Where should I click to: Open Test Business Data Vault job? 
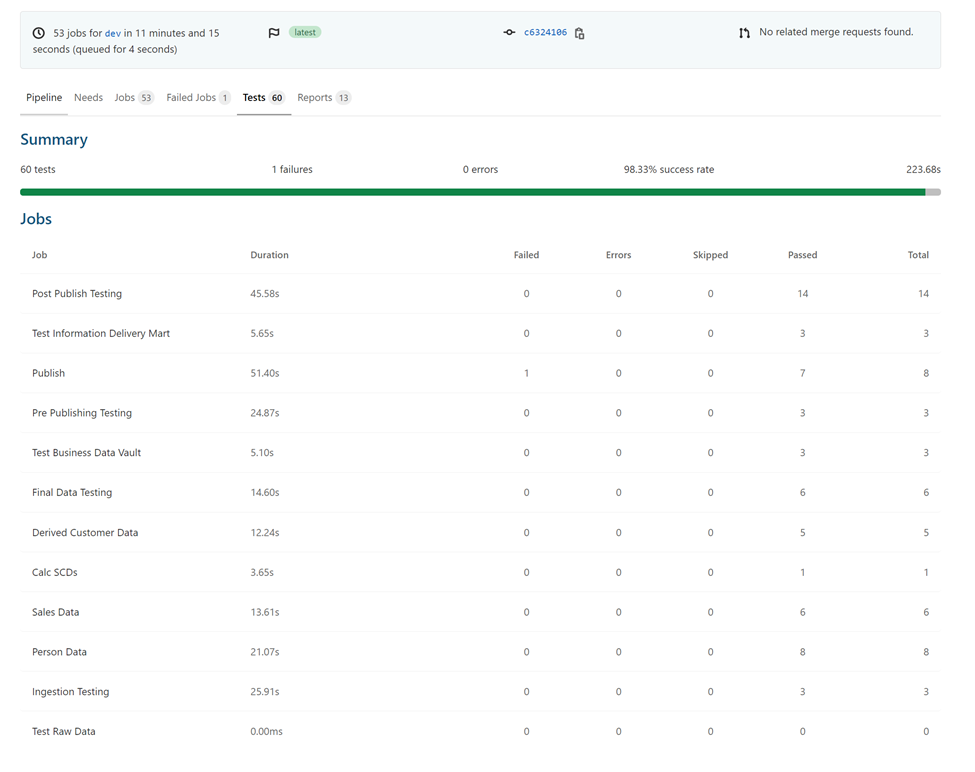(480, 453)
